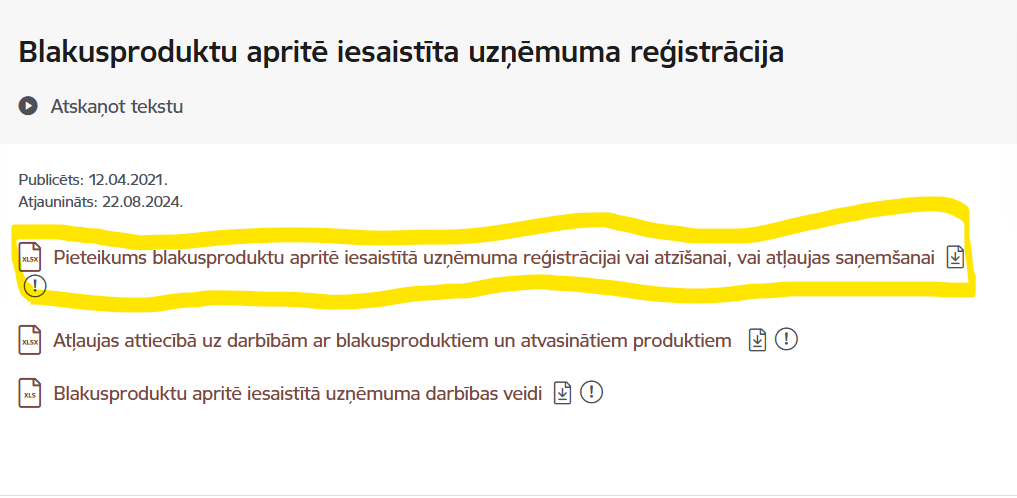Image resolution: width=1017 pixels, height=498 pixels.
Task: Open Blakusproduktu apritē iesaistītā uzņēmuma darbības veidi
Action: click(298, 393)
